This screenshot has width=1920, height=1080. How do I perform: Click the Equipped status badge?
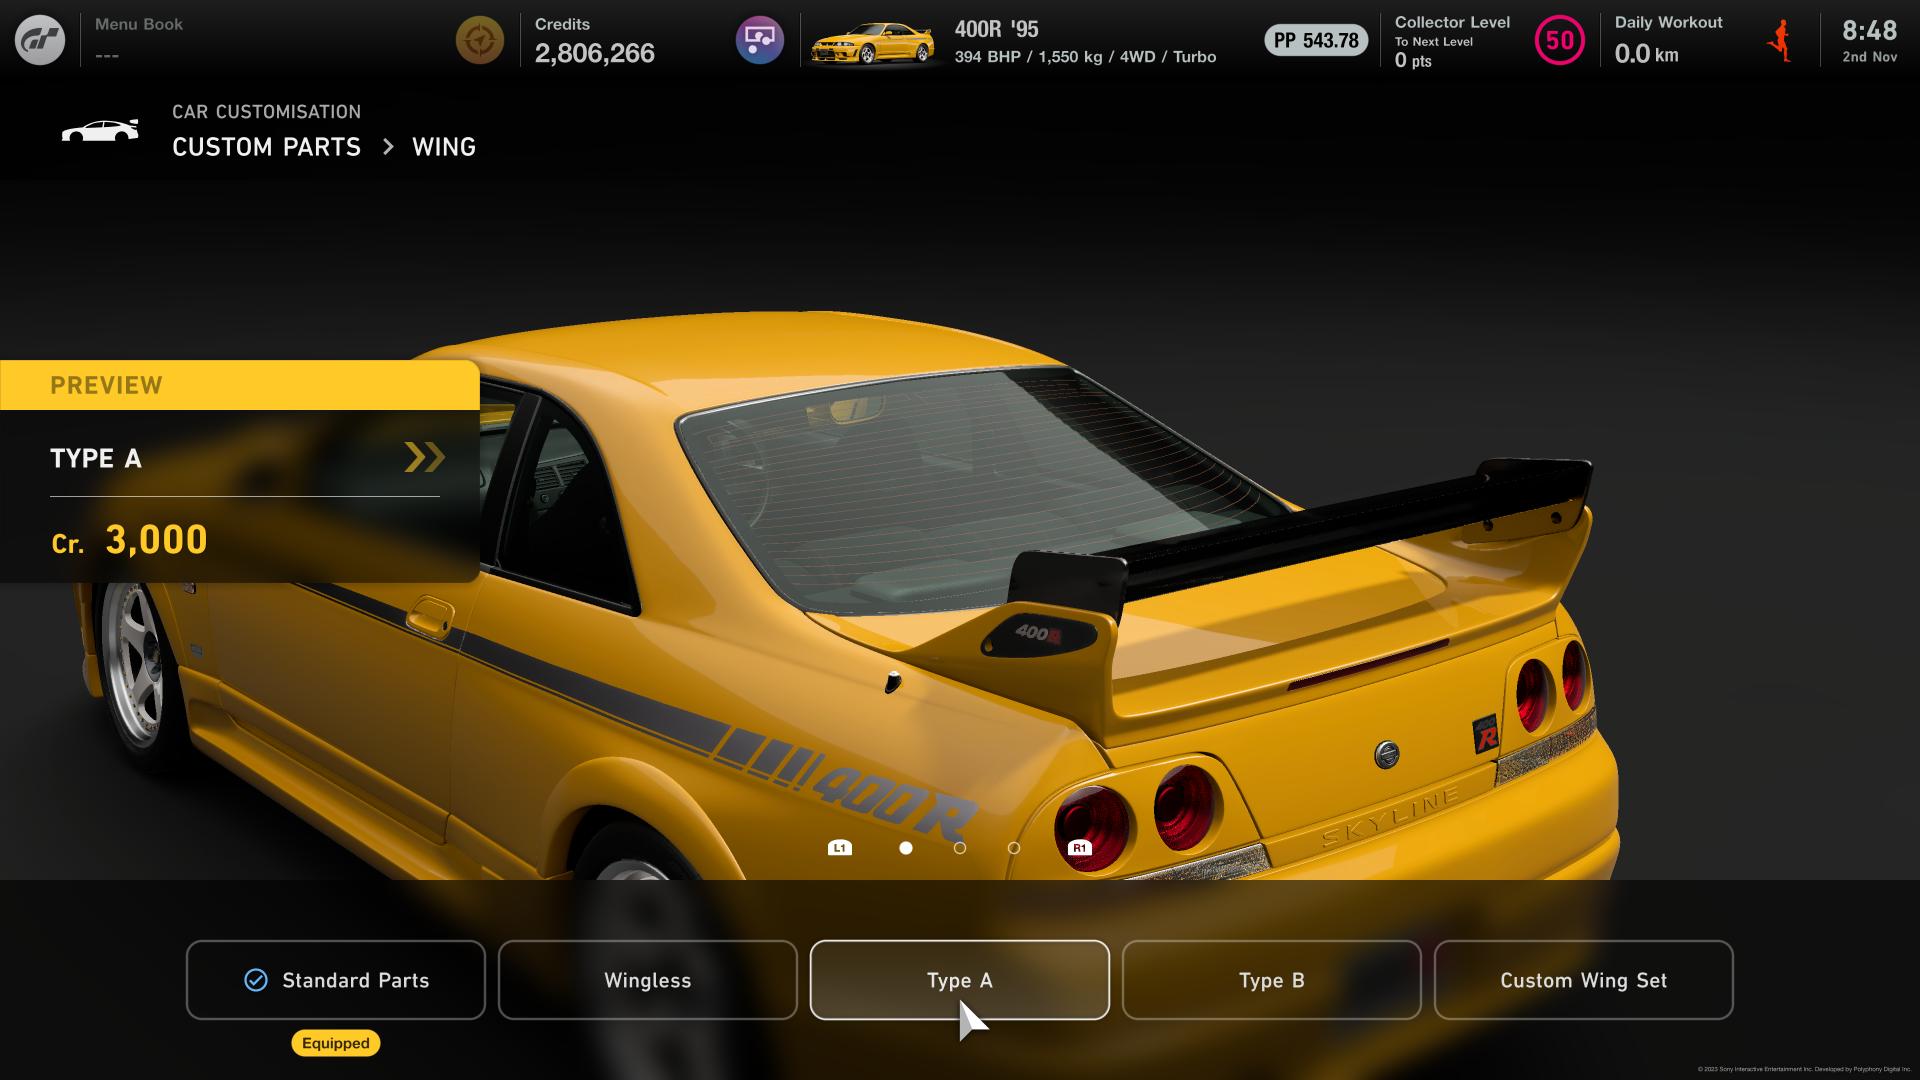336,1043
